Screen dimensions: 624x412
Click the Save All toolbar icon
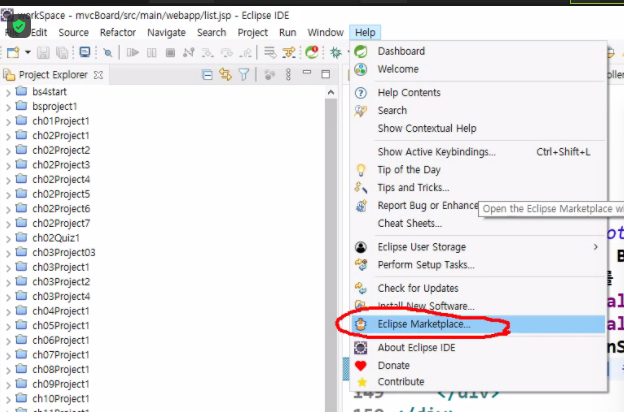(x=62, y=53)
